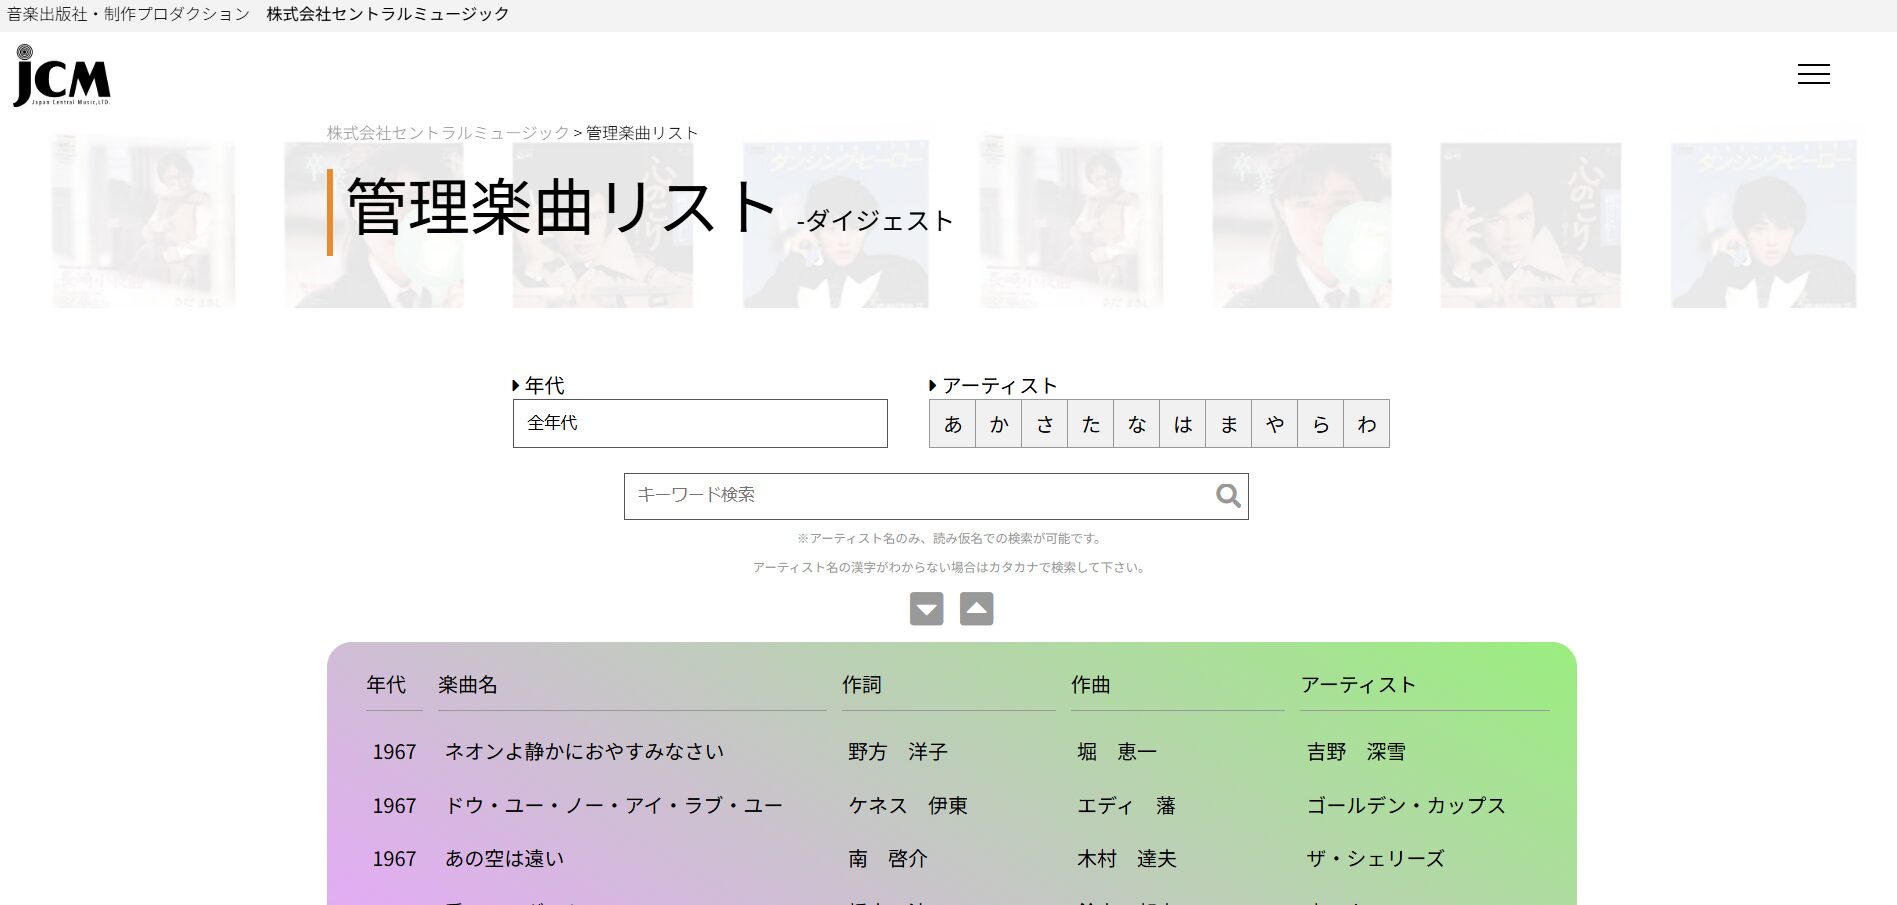Viewport: 1897px width, 905px height.
Task: Expand the 年代 filter section
Action: pos(544,384)
